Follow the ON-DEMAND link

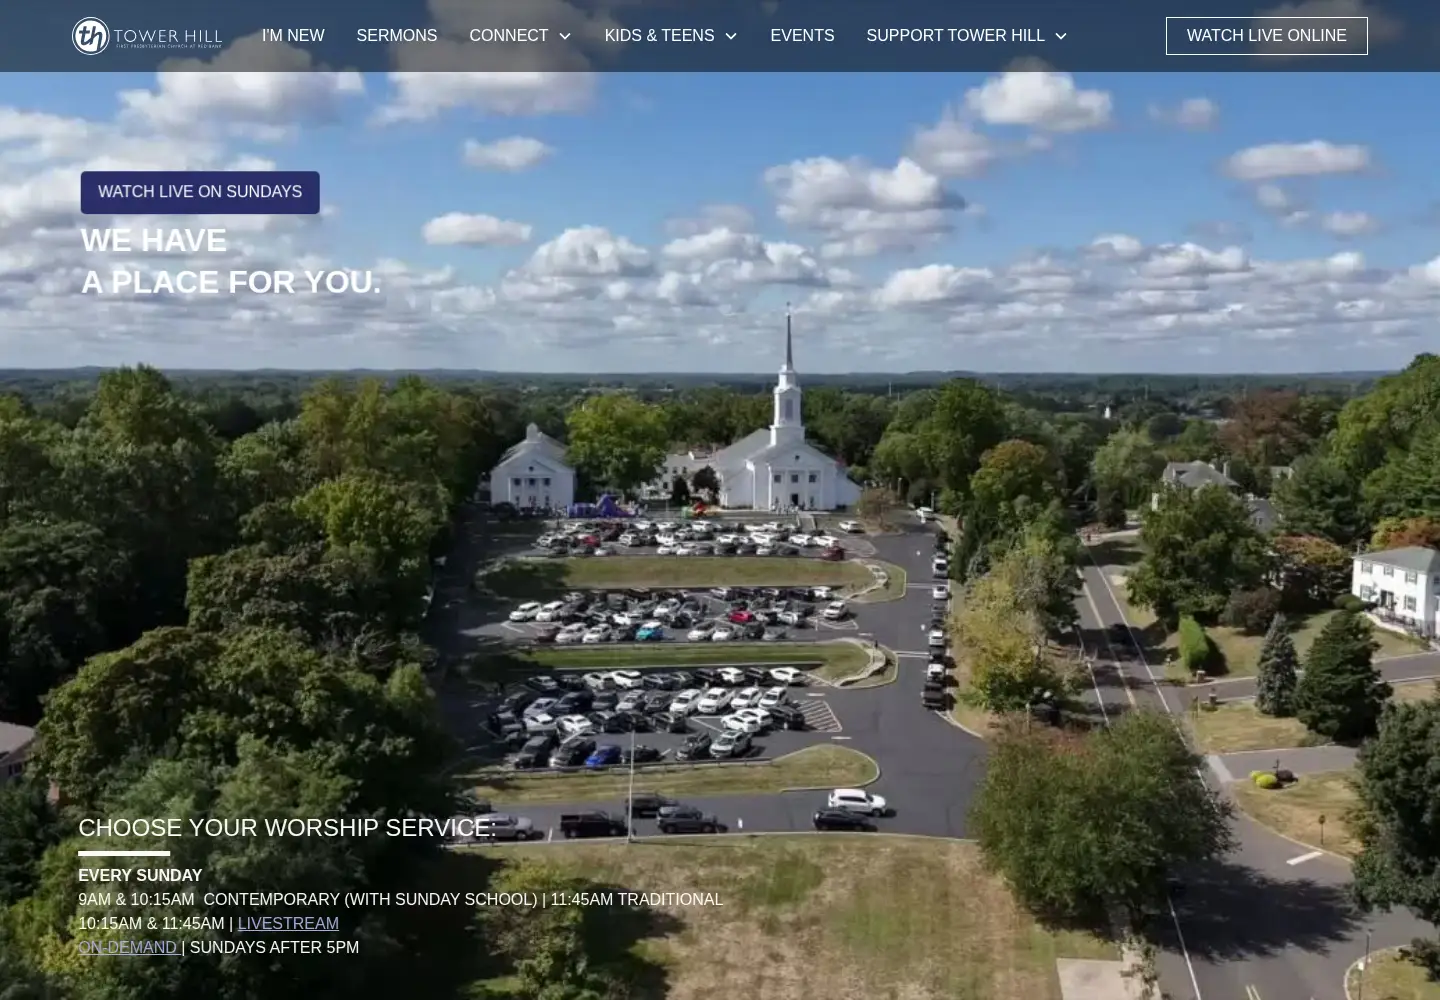(x=128, y=947)
